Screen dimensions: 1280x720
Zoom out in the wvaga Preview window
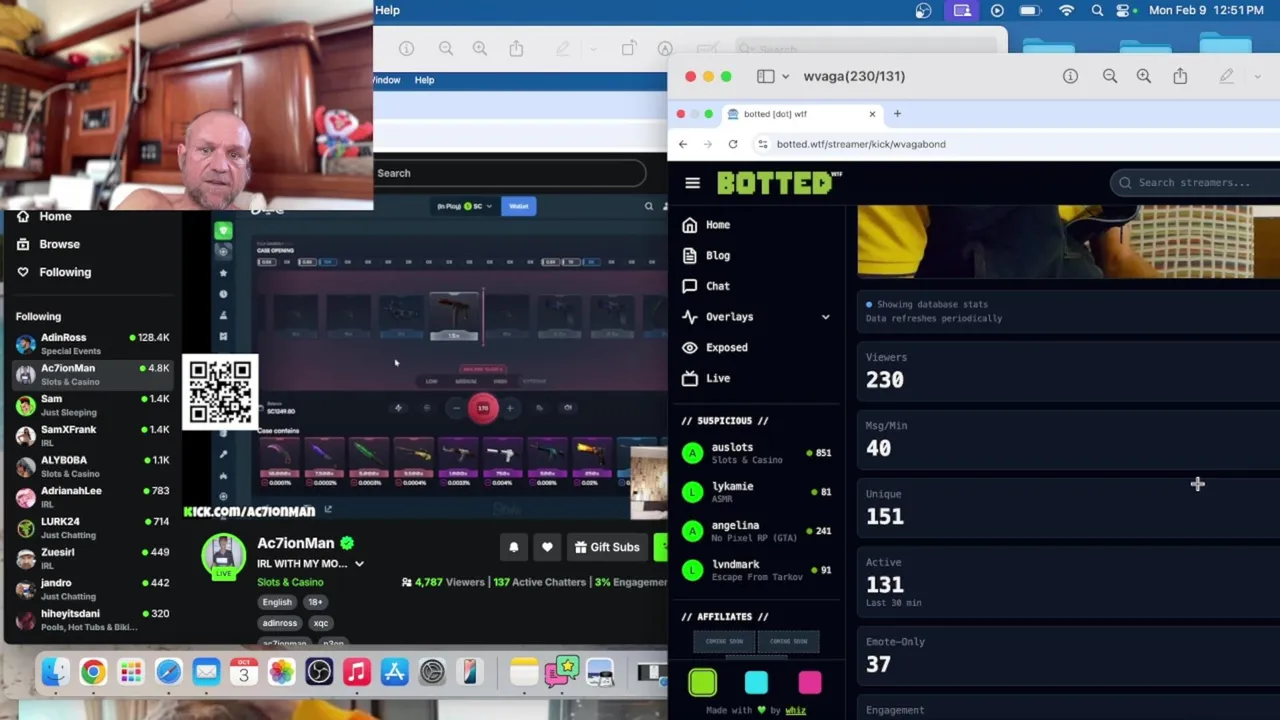pyautogui.click(x=1110, y=76)
